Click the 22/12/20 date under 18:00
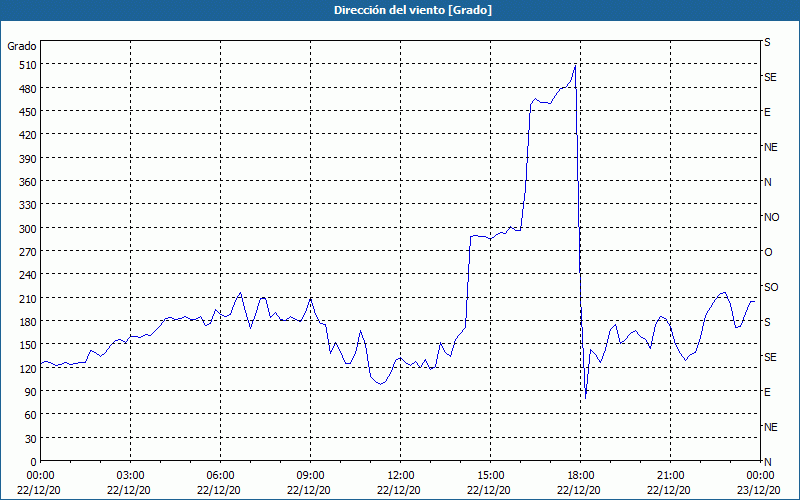Screen dimensions: 800x500 tap(579, 490)
